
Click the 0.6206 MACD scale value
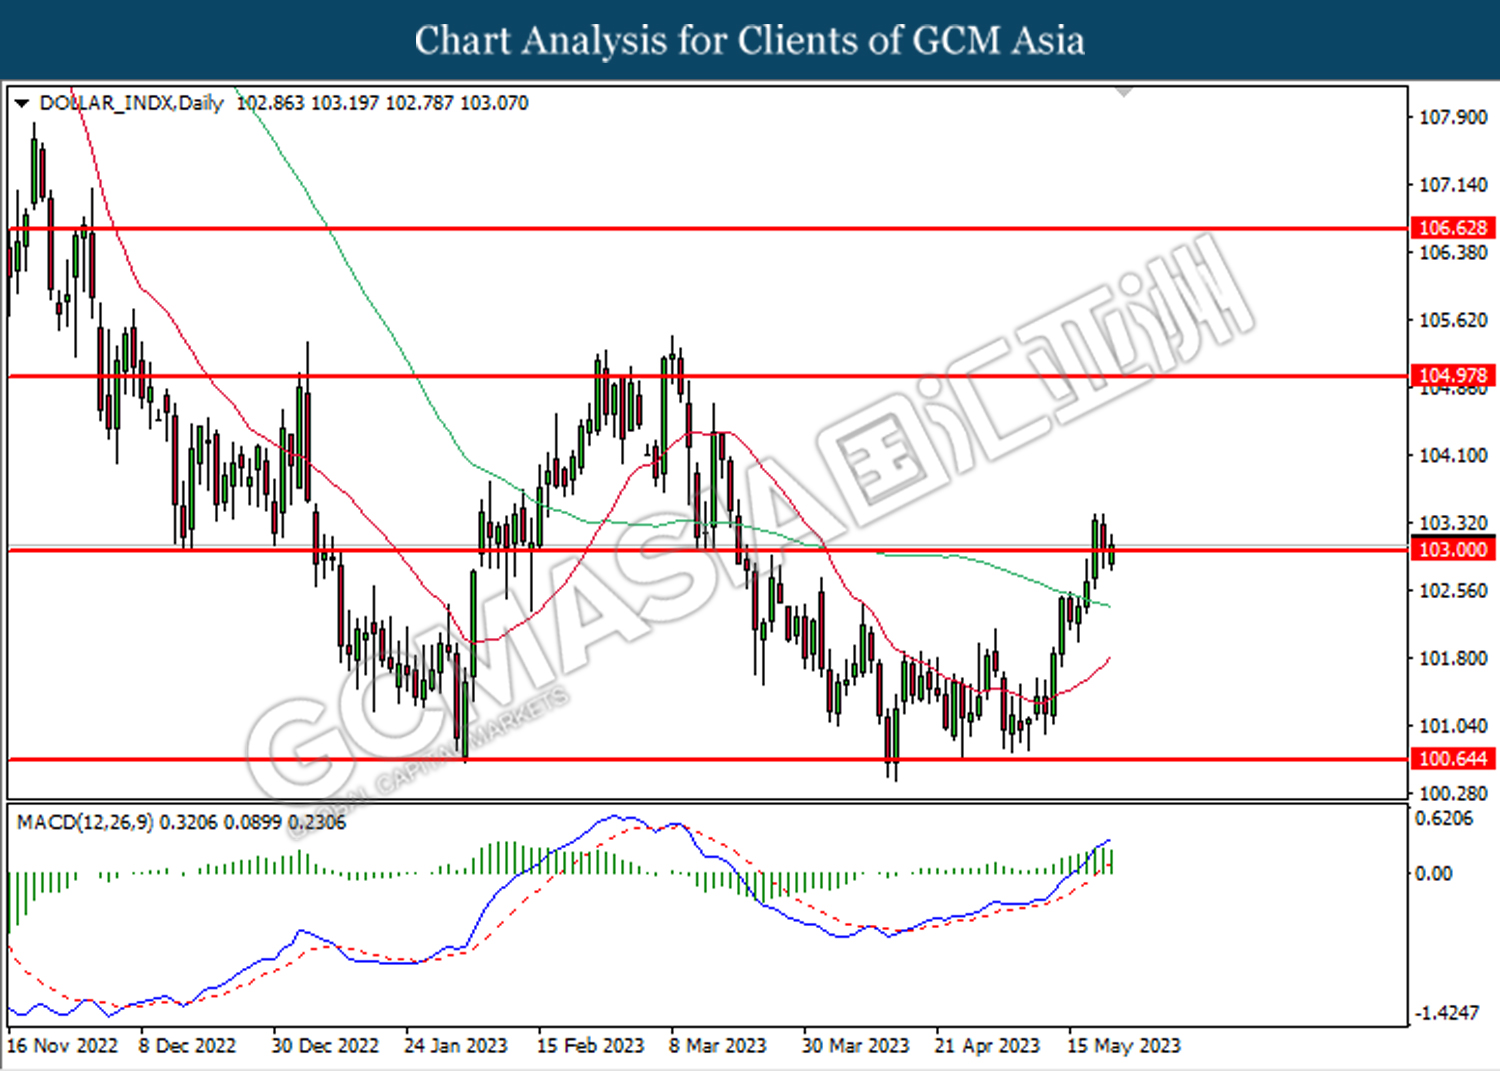[x=1444, y=819]
